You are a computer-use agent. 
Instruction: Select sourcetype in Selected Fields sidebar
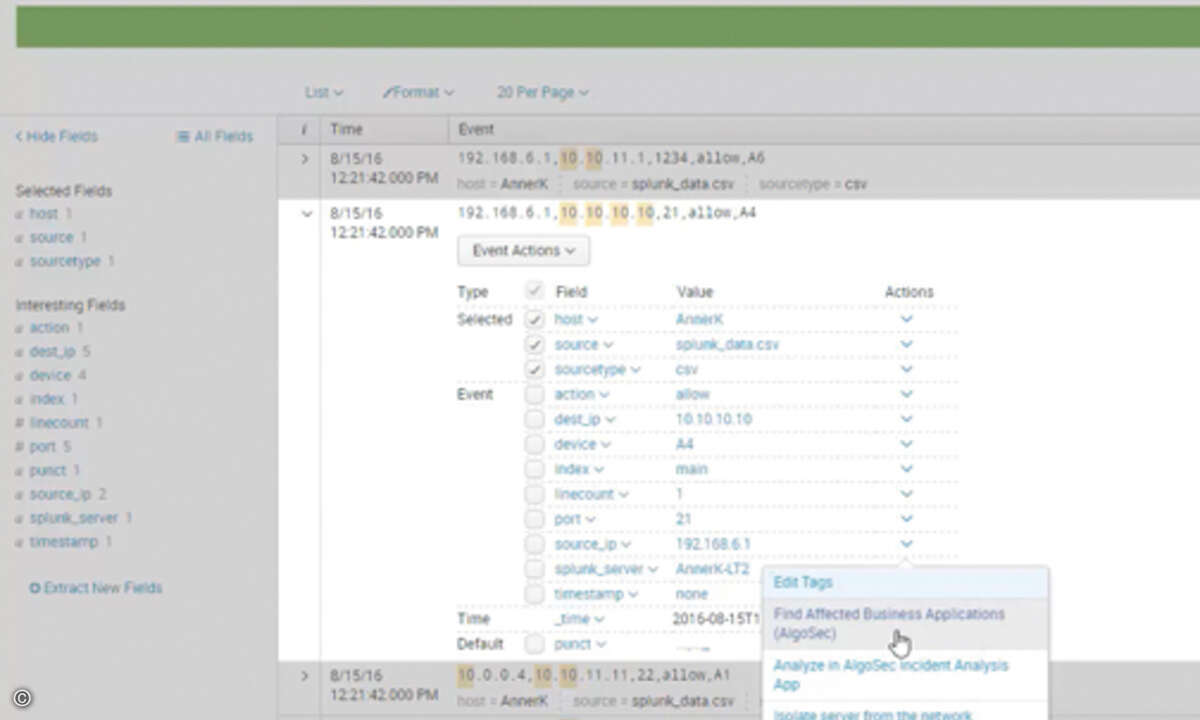65,261
